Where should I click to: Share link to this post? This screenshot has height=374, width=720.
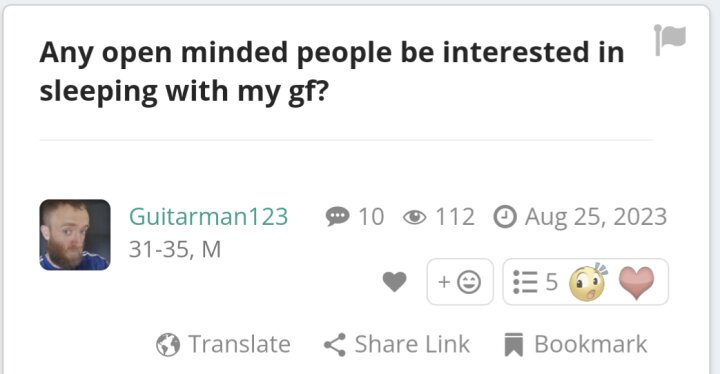397,344
